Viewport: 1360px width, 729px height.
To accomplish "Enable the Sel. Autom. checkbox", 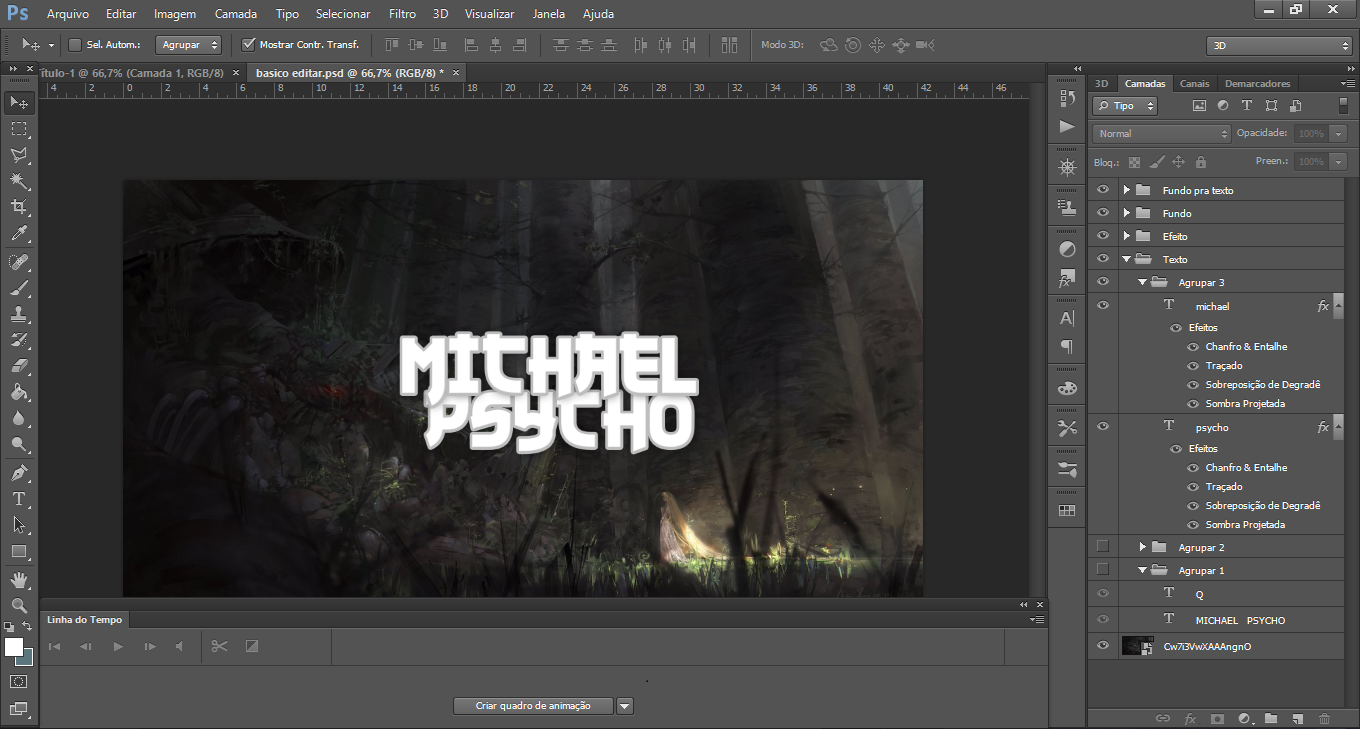I will [x=75, y=45].
